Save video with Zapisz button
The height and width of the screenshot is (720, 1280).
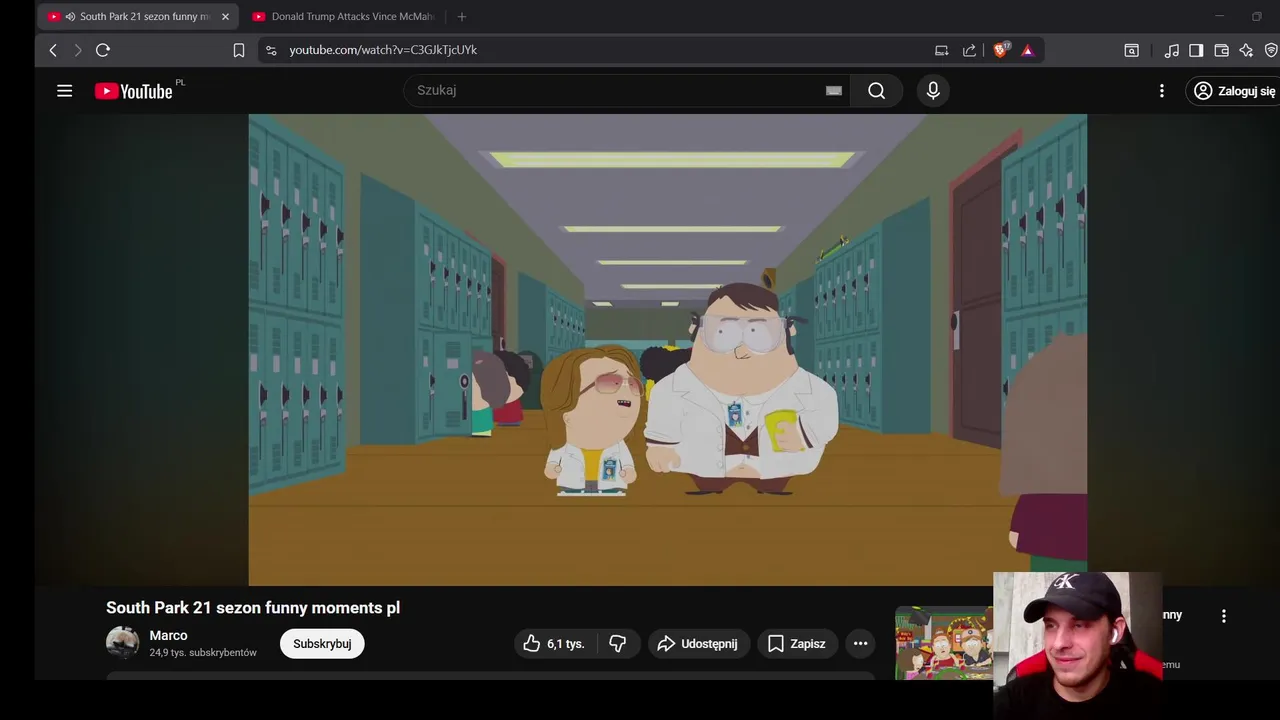pos(797,644)
